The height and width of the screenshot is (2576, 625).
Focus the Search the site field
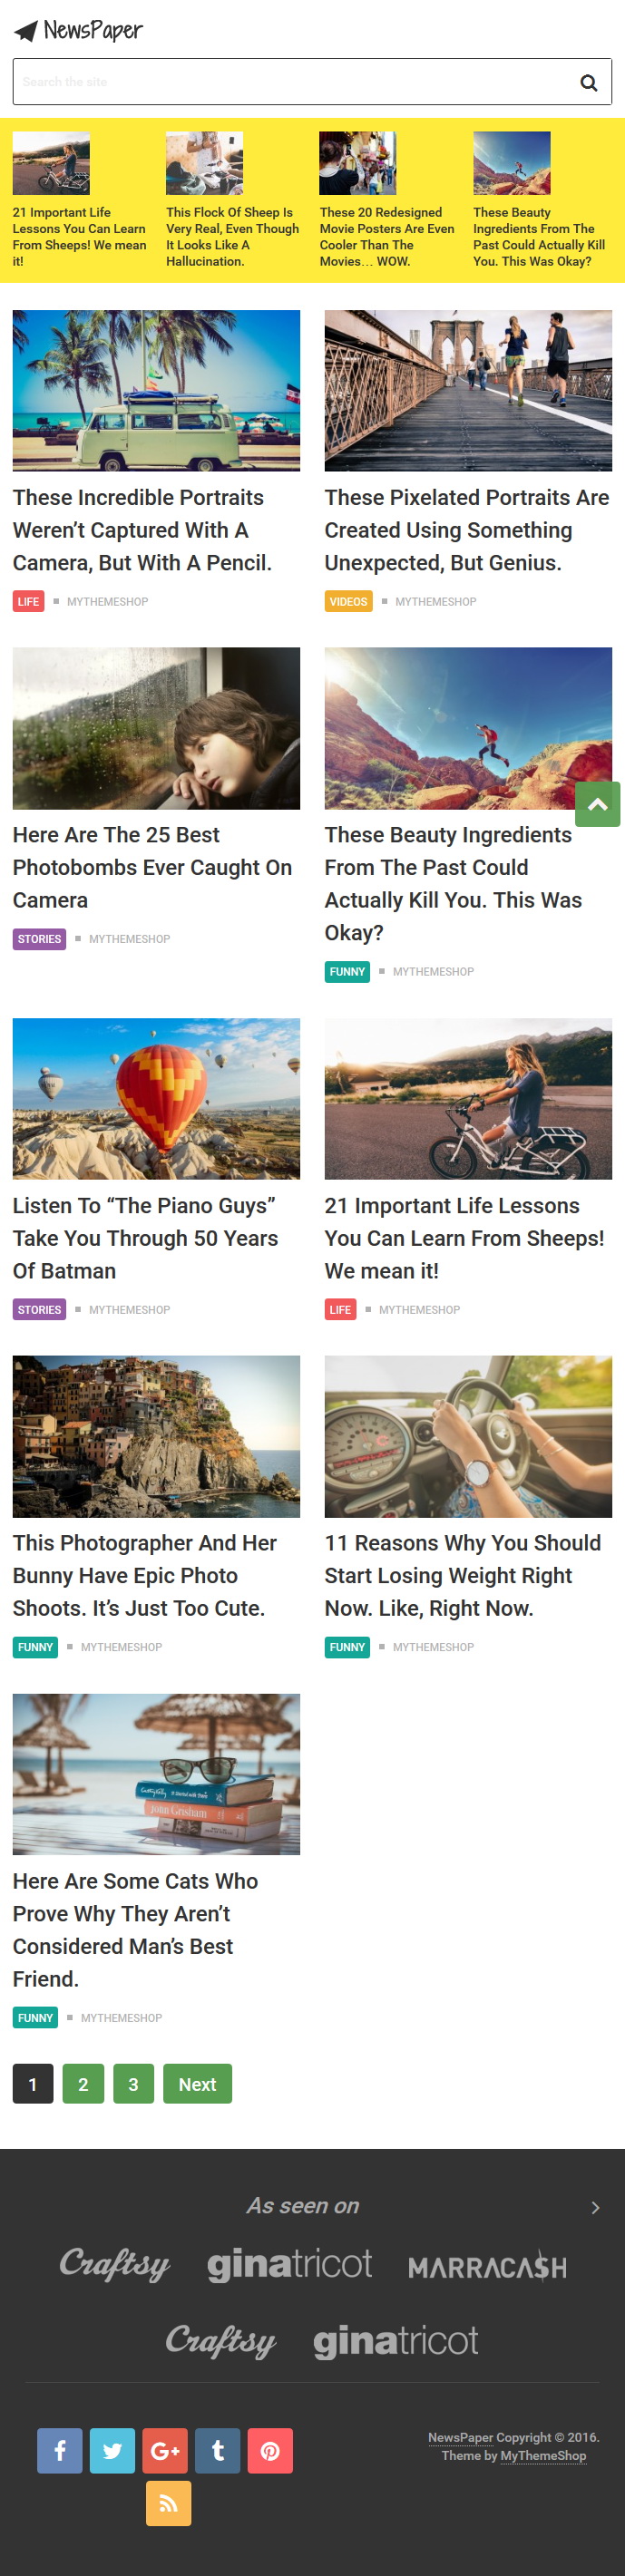click(295, 82)
